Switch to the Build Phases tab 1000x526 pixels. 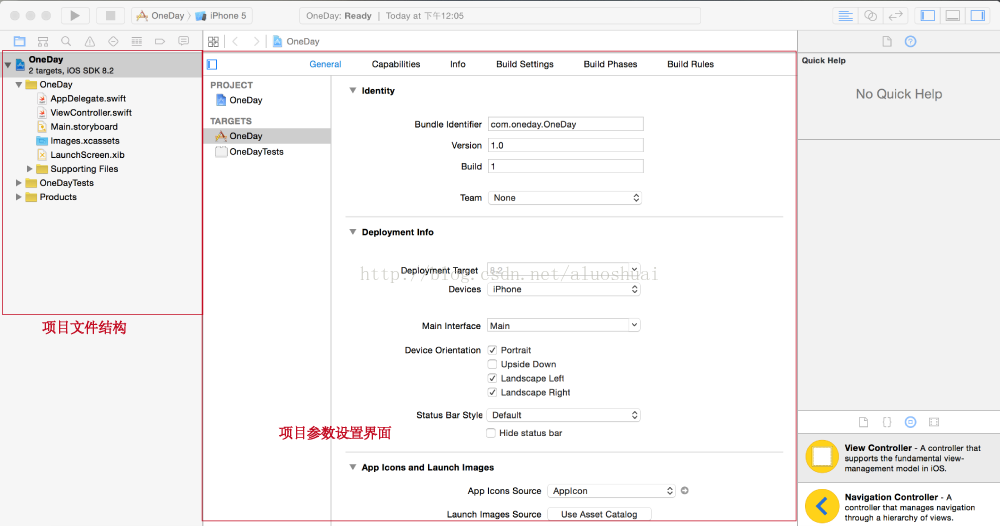click(610, 64)
